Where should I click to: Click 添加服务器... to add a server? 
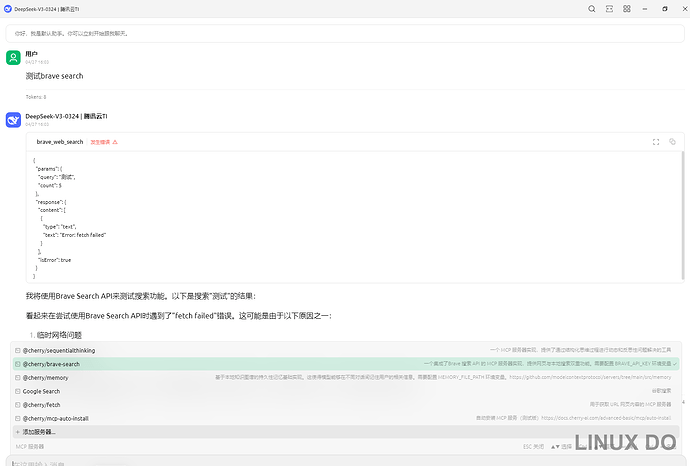(x=346, y=432)
